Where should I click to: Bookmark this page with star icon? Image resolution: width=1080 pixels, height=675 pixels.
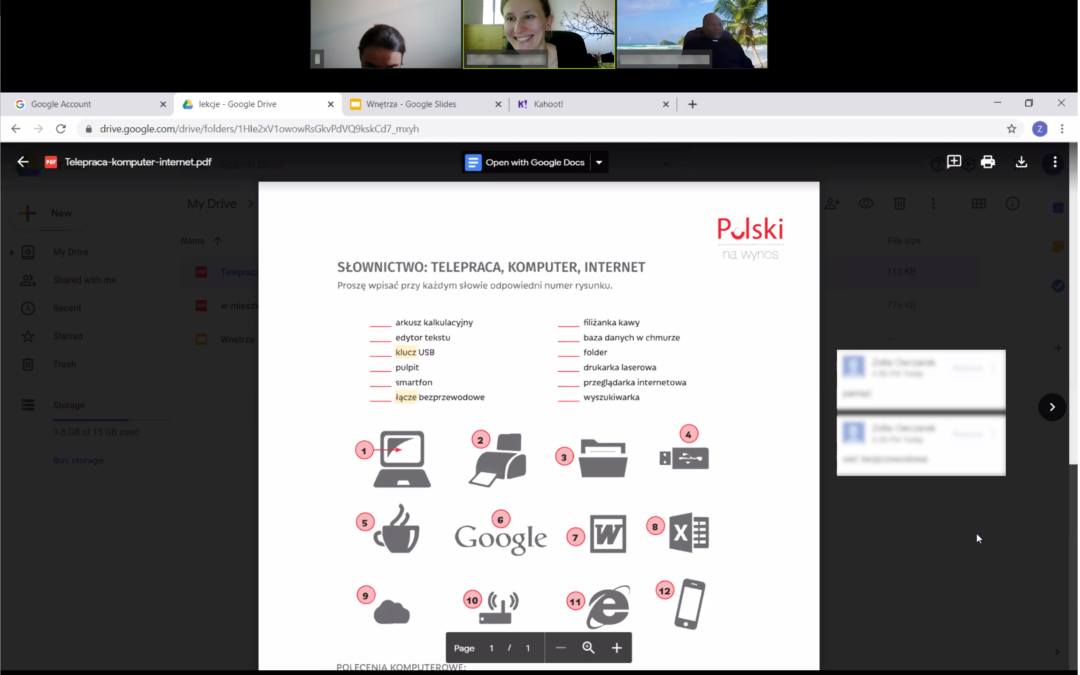point(1011,129)
